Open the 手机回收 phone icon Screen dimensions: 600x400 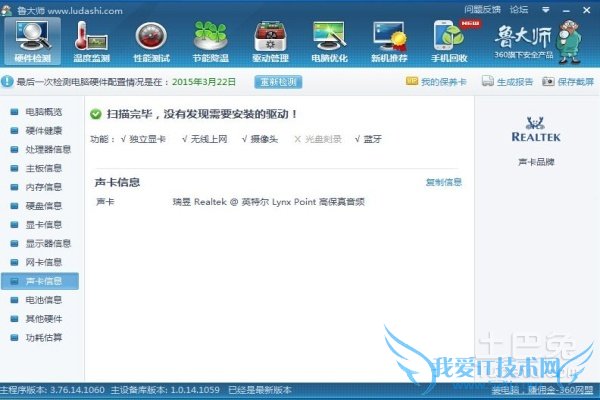click(x=449, y=41)
